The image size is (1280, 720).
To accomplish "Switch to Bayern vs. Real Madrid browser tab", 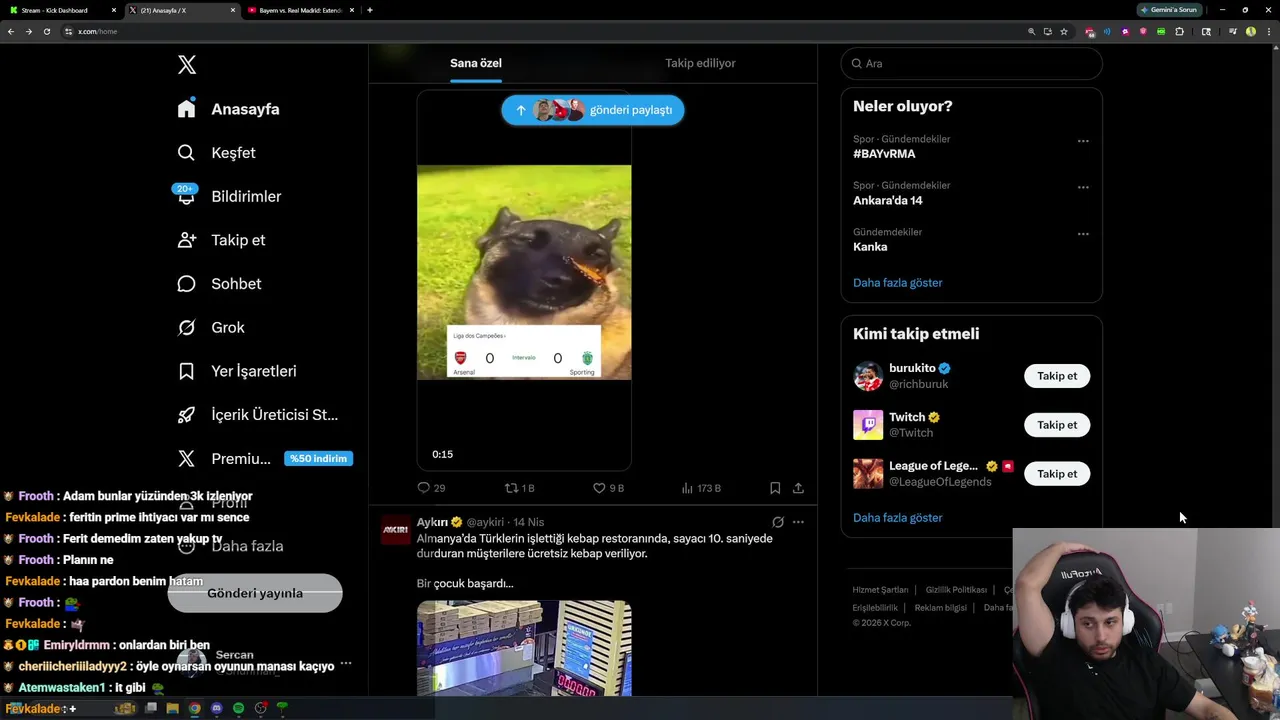I will [x=300, y=10].
